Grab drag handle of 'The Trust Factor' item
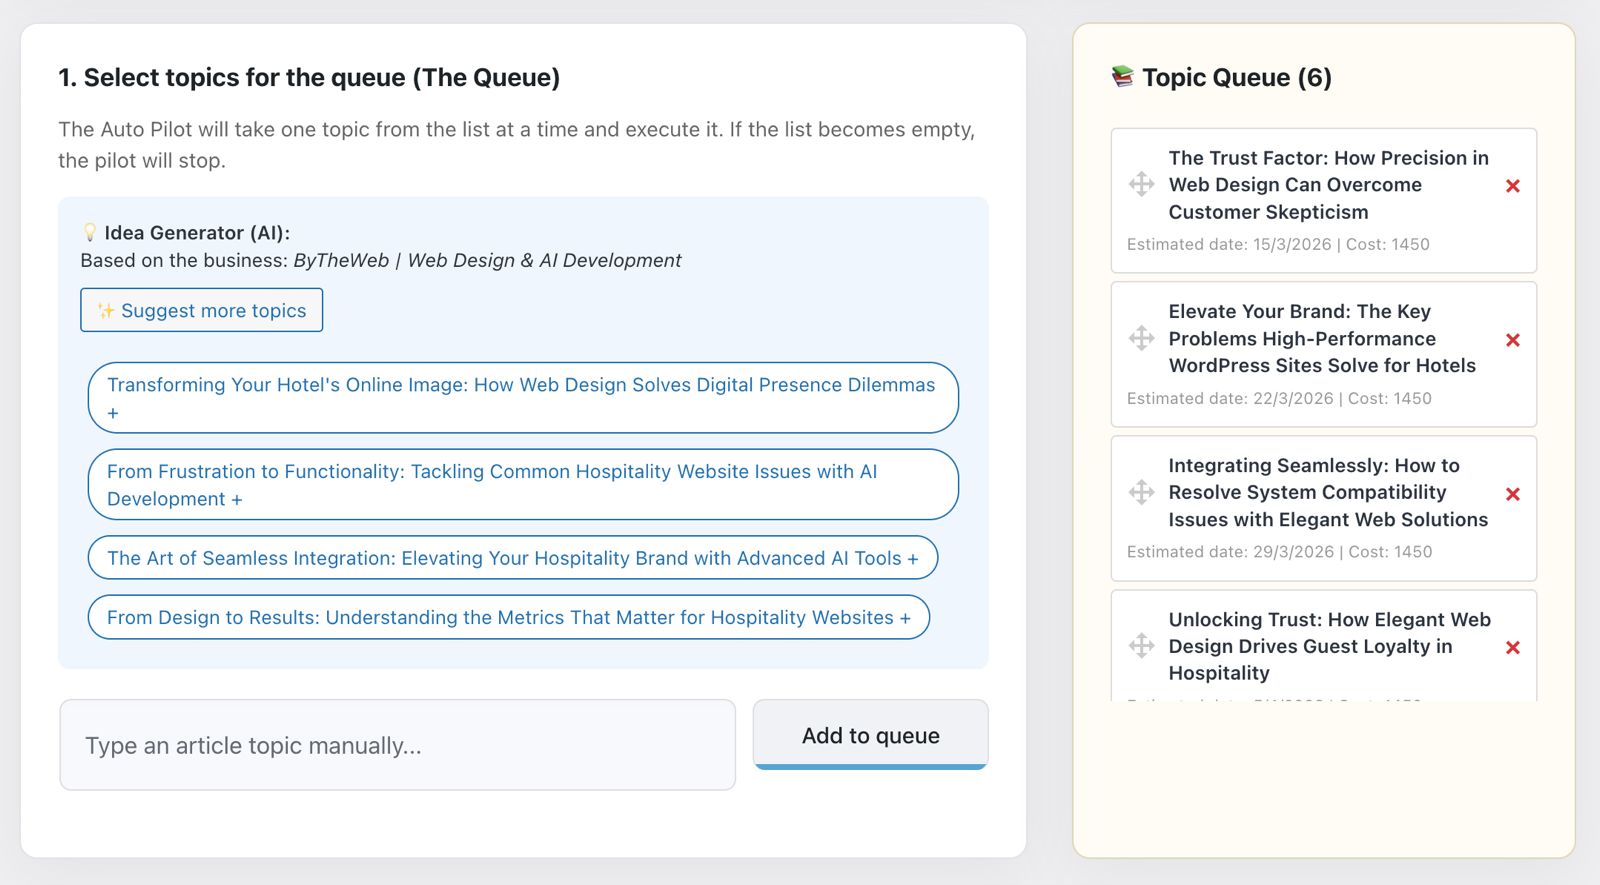1600x885 pixels. click(x=1141, y=184)
